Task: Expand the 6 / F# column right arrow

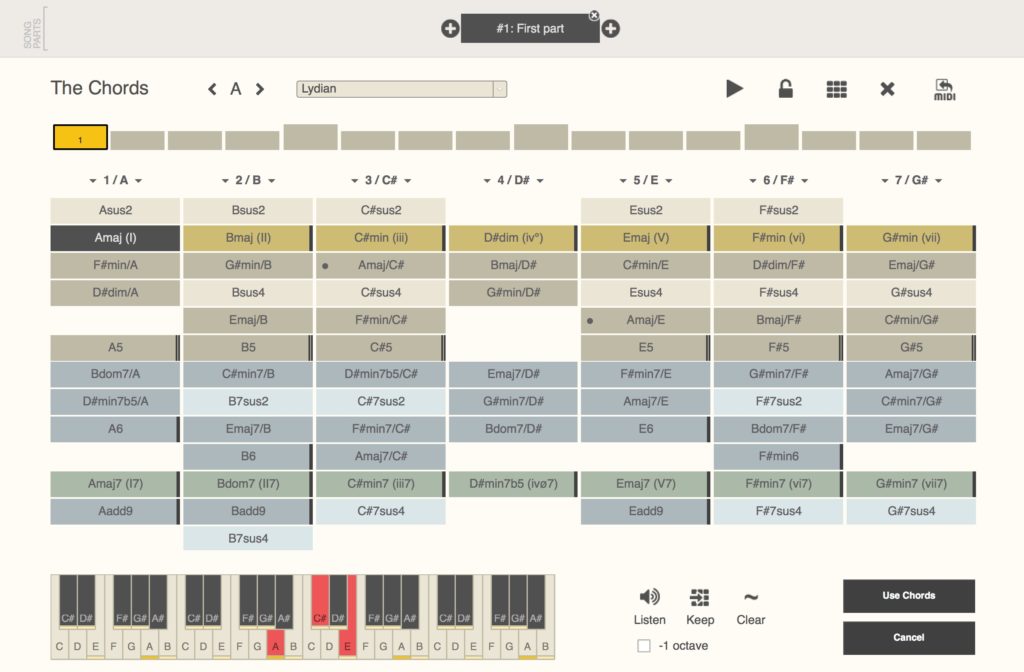Action: [x=805, y=181]
